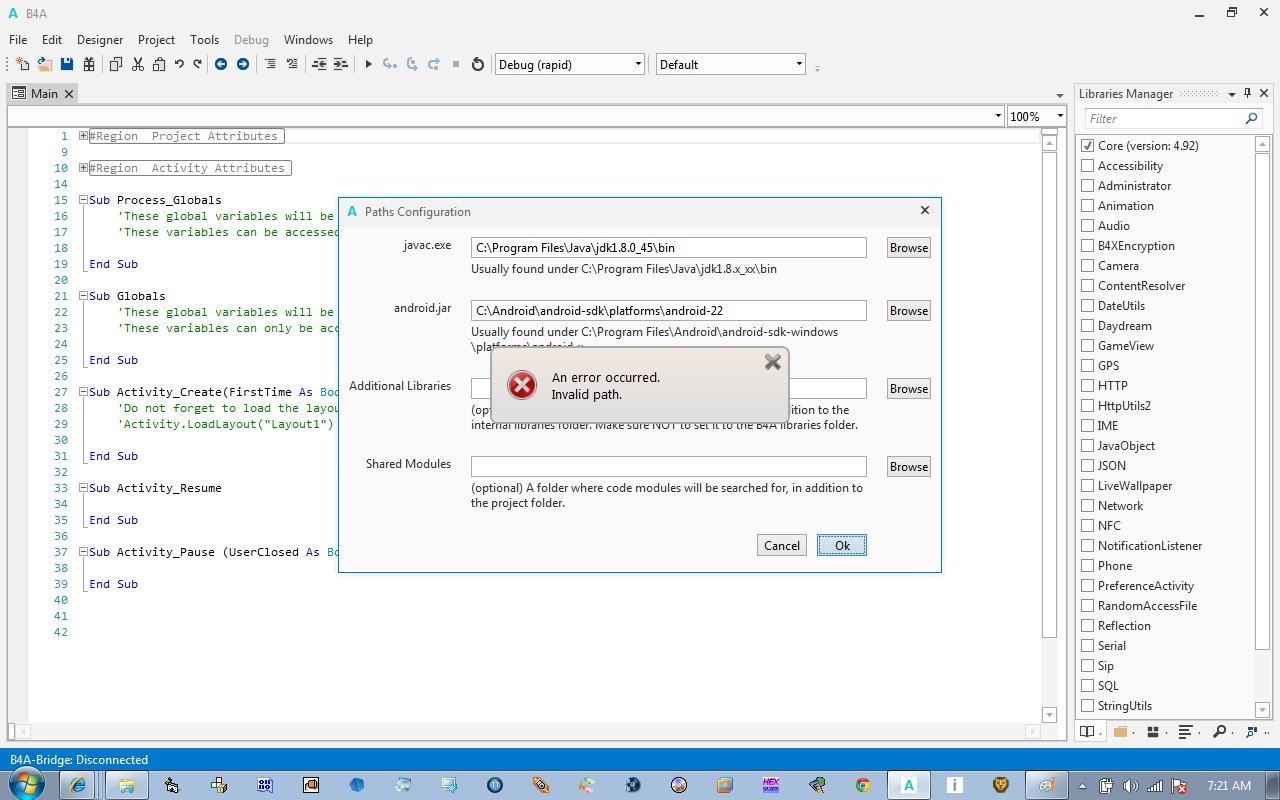Open Google Chrome from the taskbar
This screenshot has height=800, width=1280.
click(862, 785)
